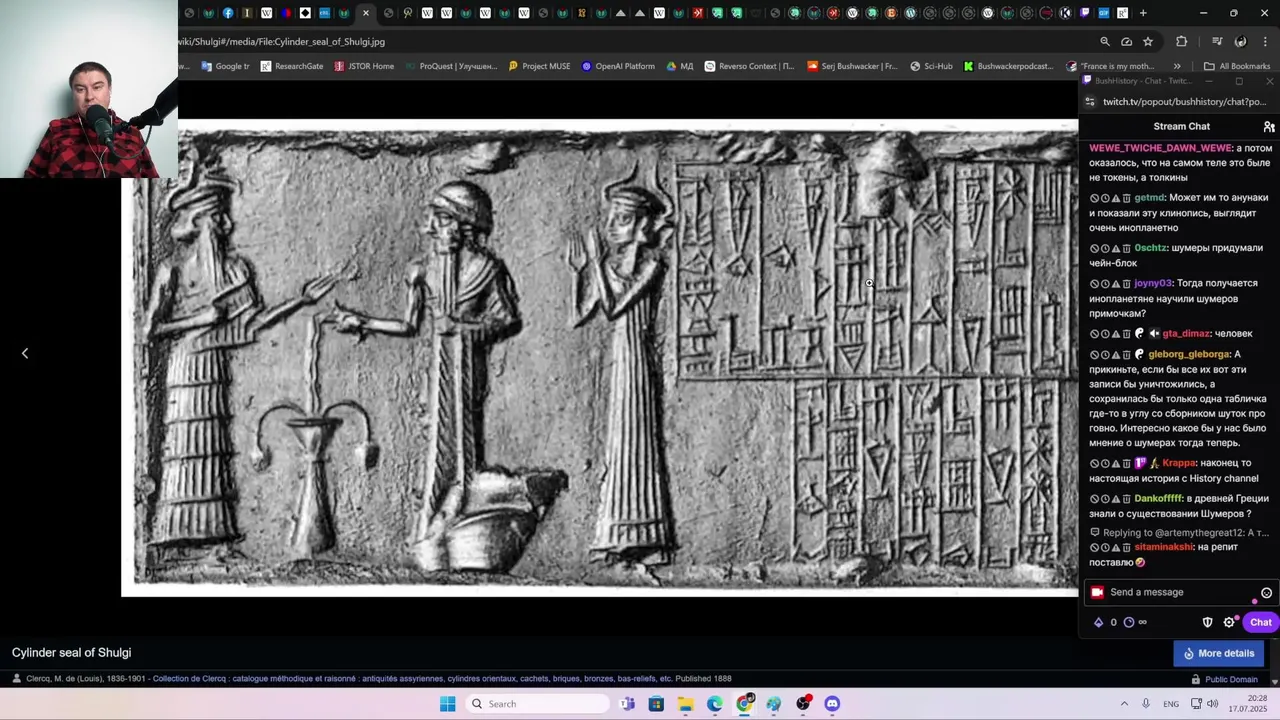Image resolution: width=1280 pixels, height=720 pixels.
Task: Open File Explorer from taskbar
Action: (685, 704)
